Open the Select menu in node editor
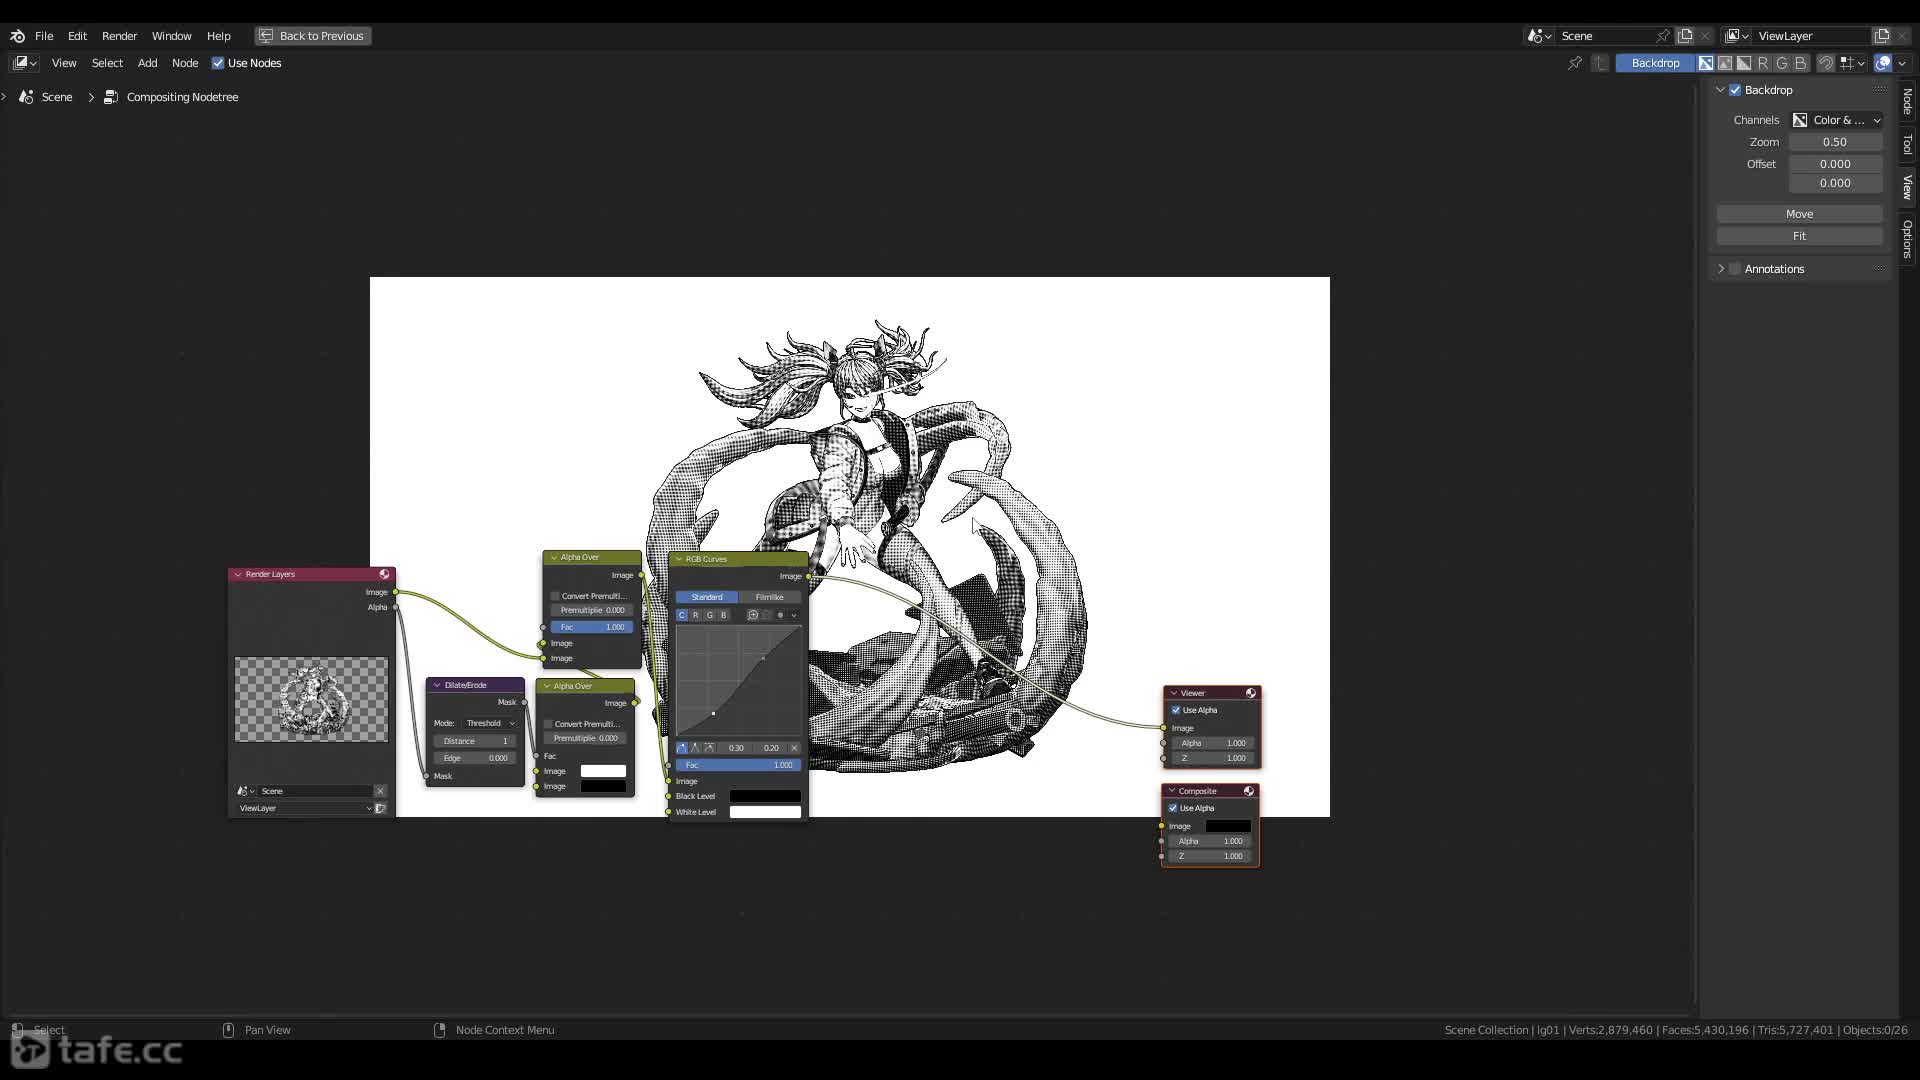This screenshot has height=1080, width=1920. click(107, 63)
